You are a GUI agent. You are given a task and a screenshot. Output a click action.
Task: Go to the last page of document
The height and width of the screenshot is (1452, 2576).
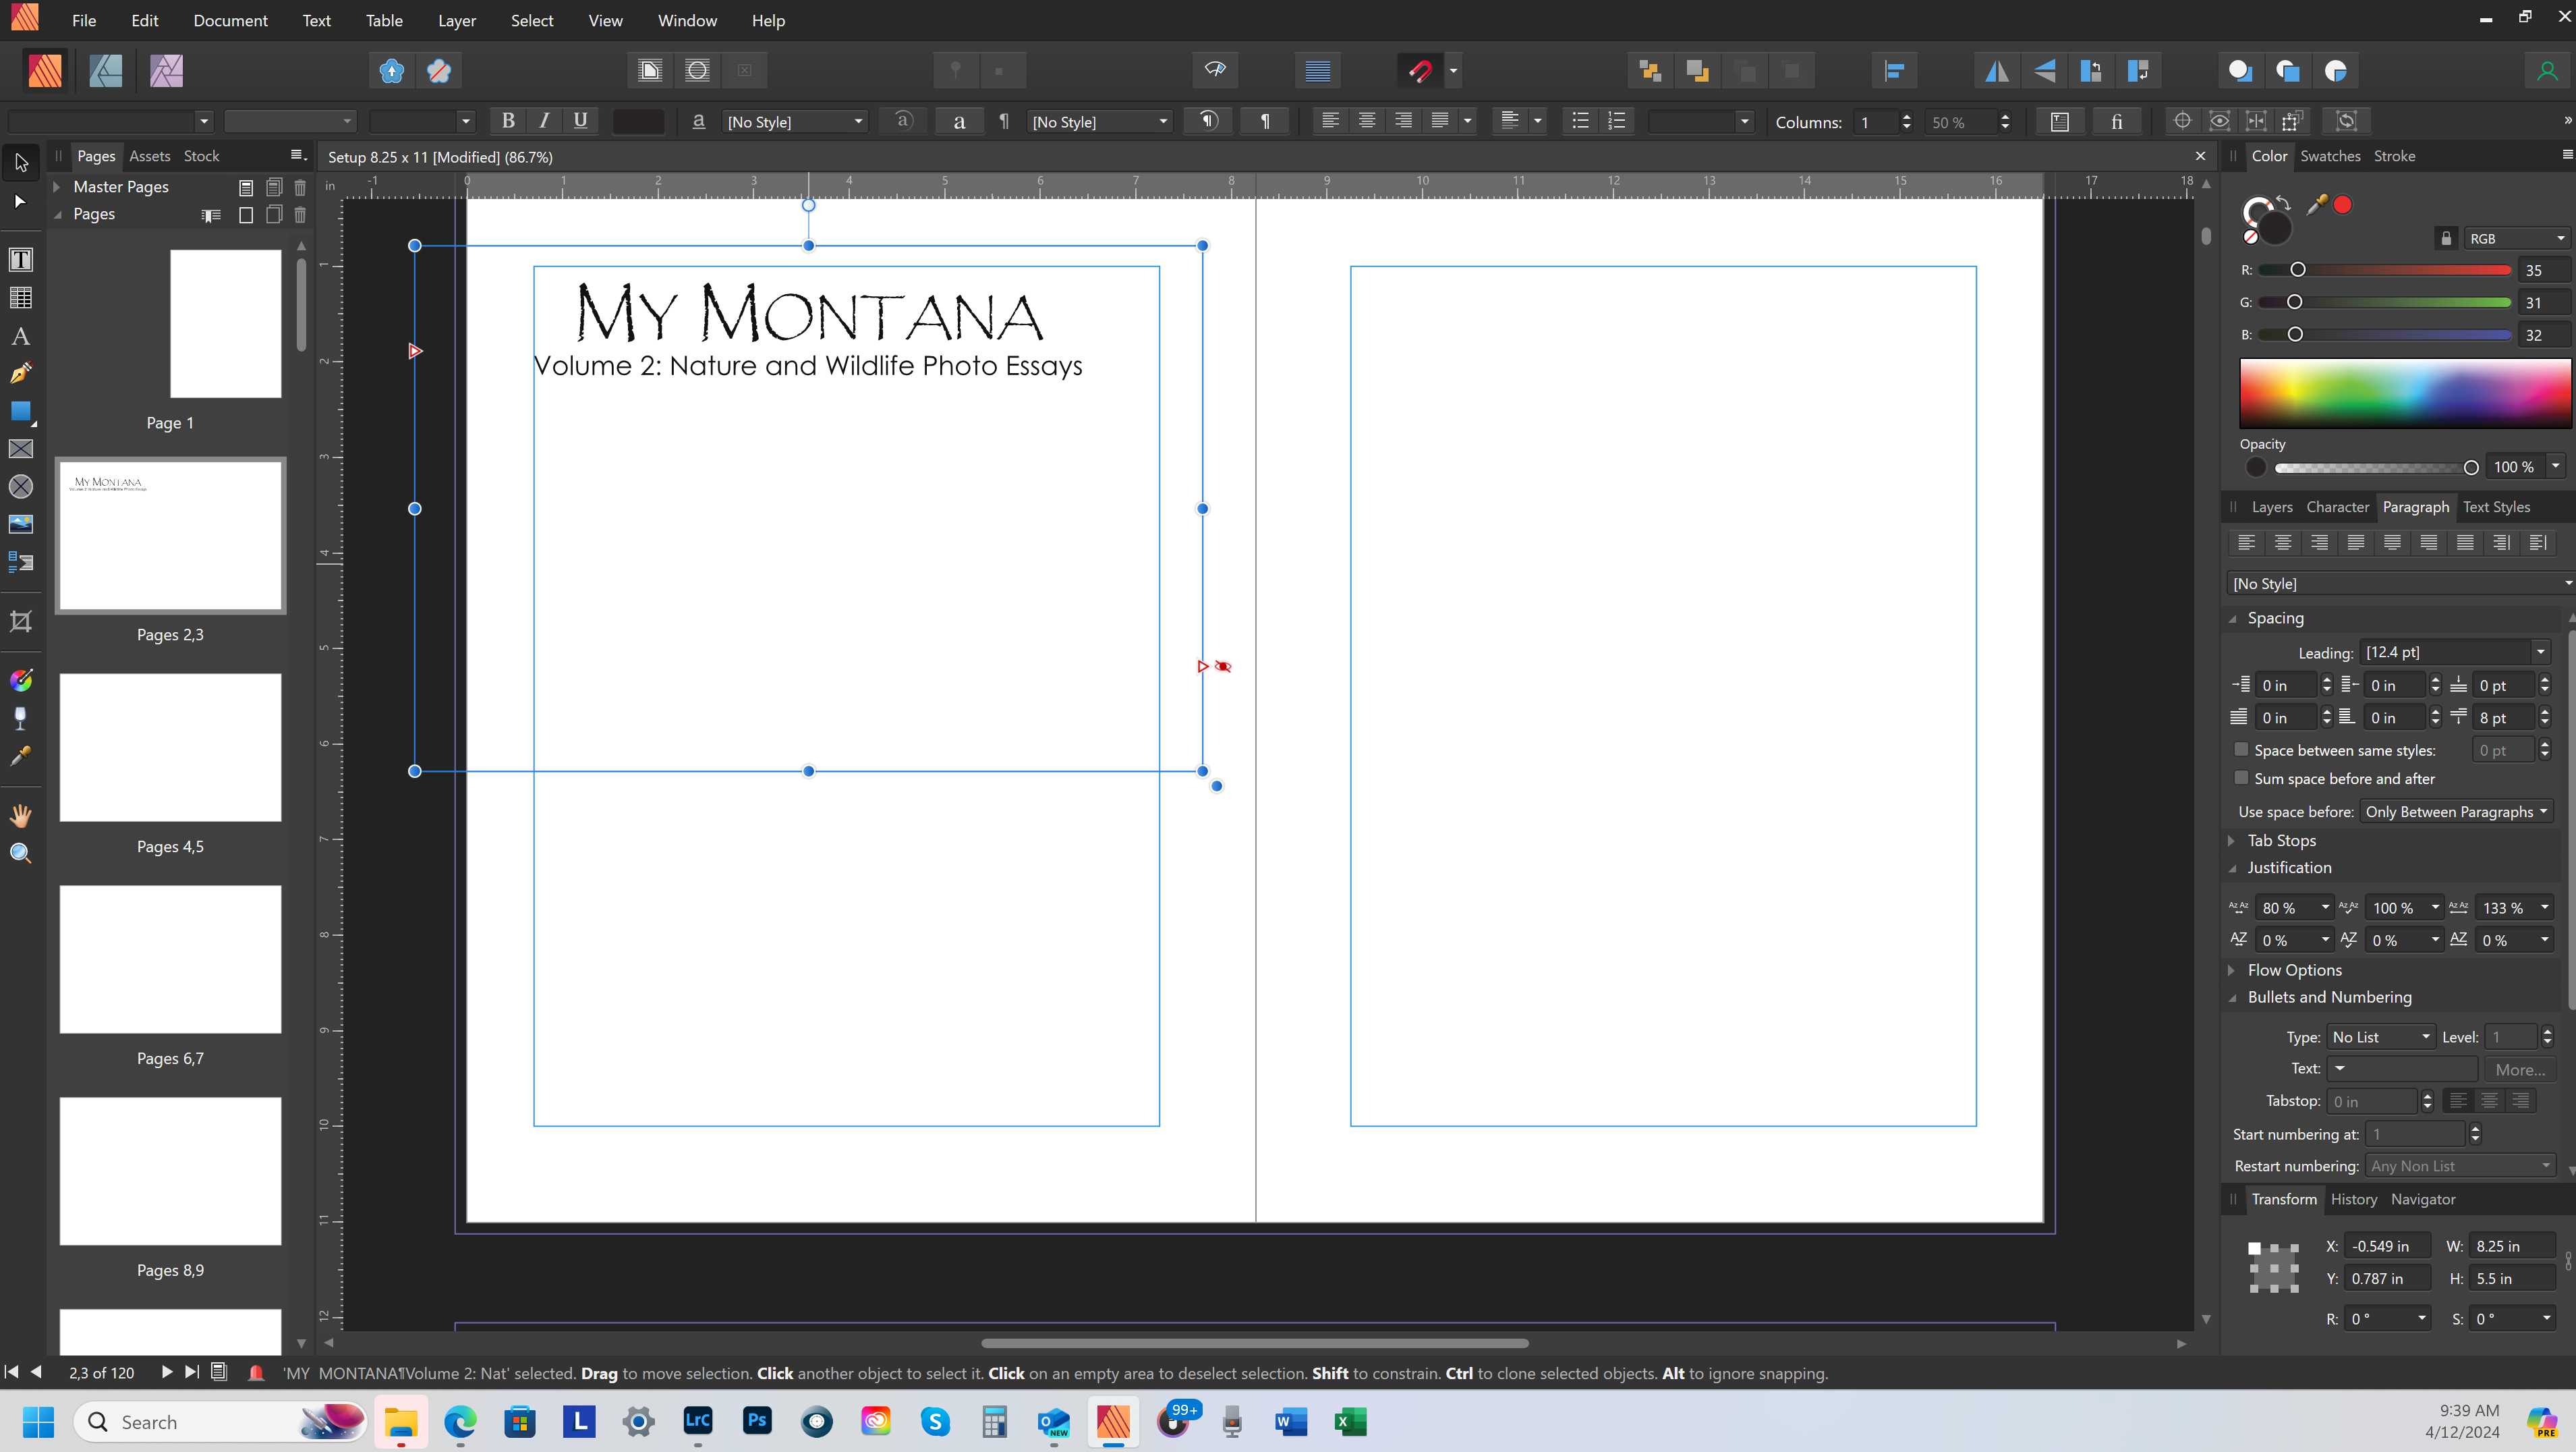click(191, 1372)
